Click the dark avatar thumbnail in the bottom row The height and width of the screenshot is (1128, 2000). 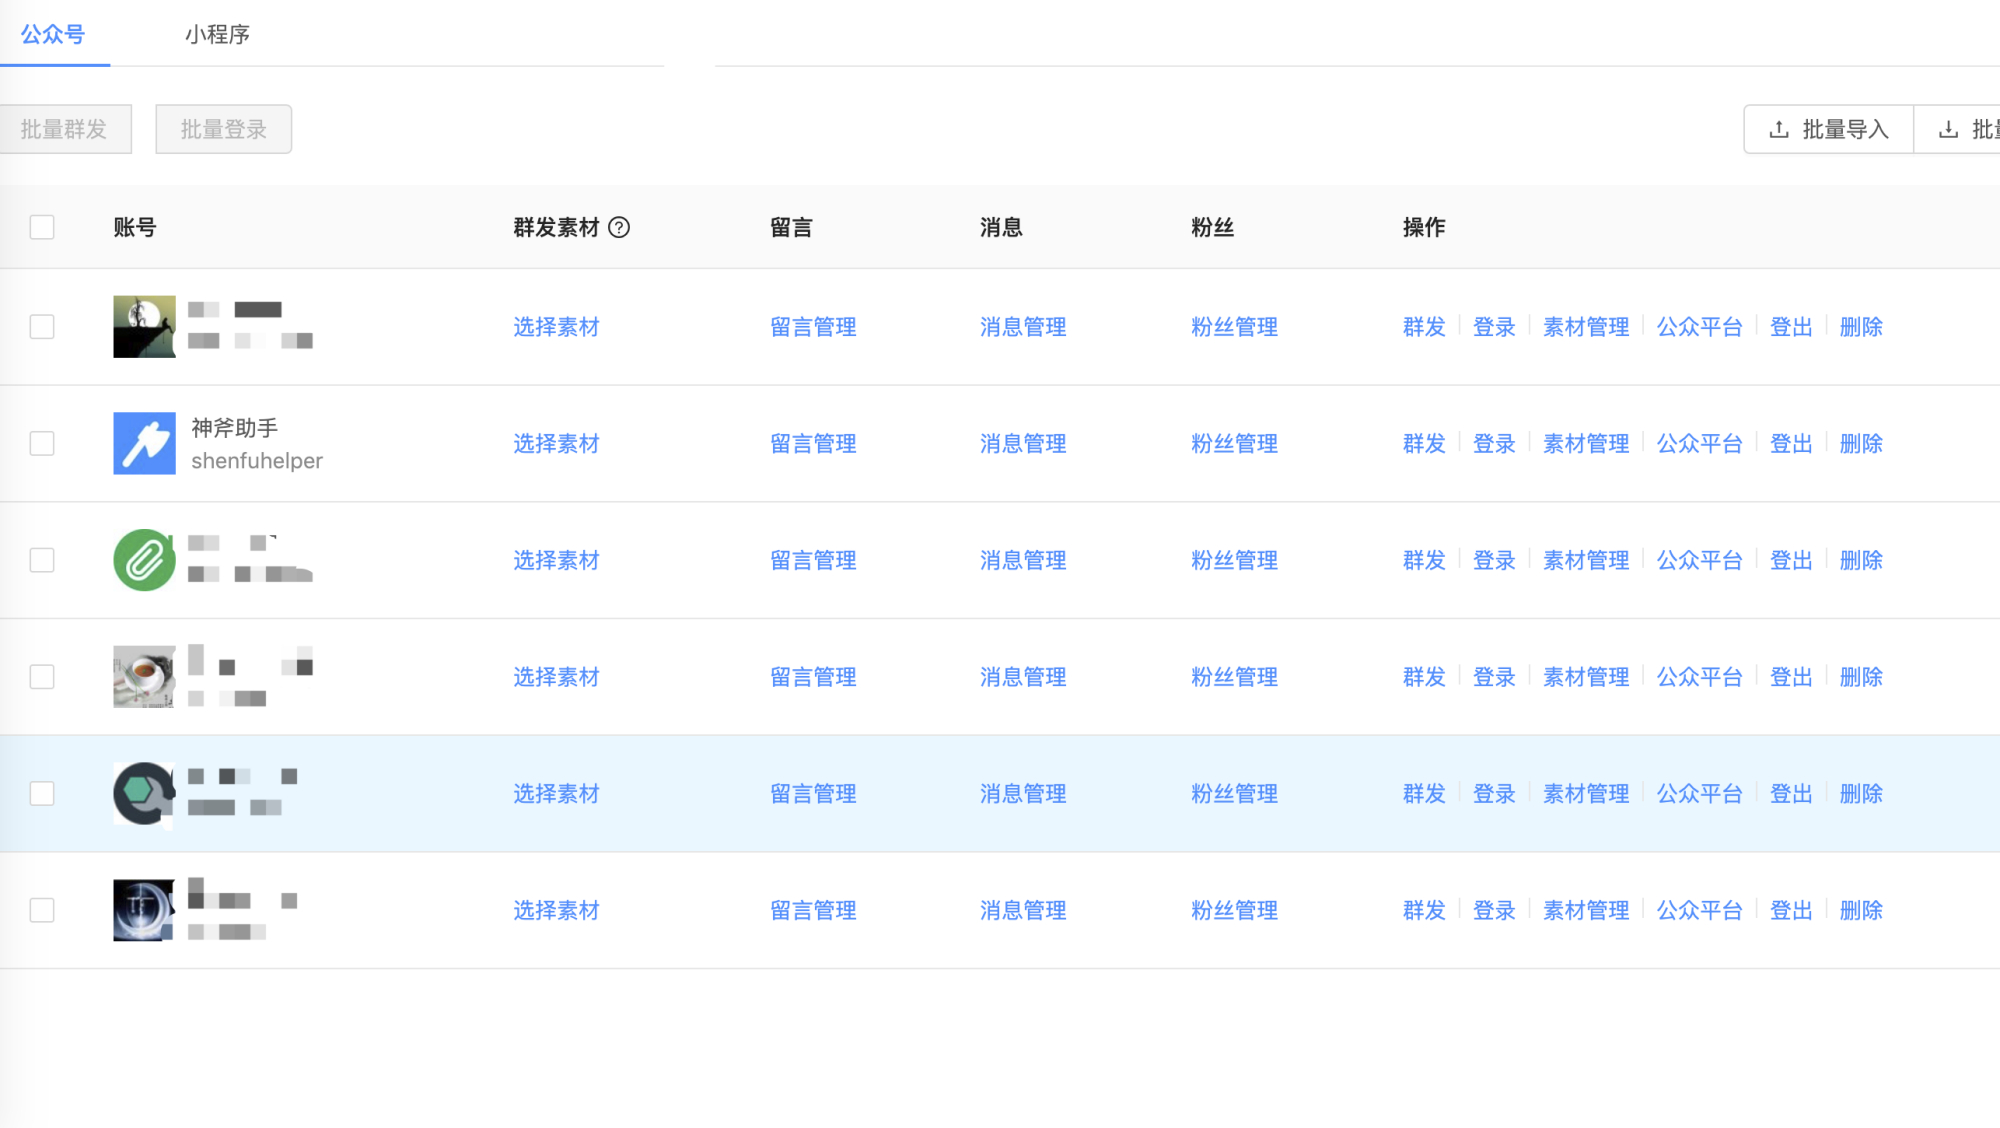pyautogui.click(x=143, y=909)
